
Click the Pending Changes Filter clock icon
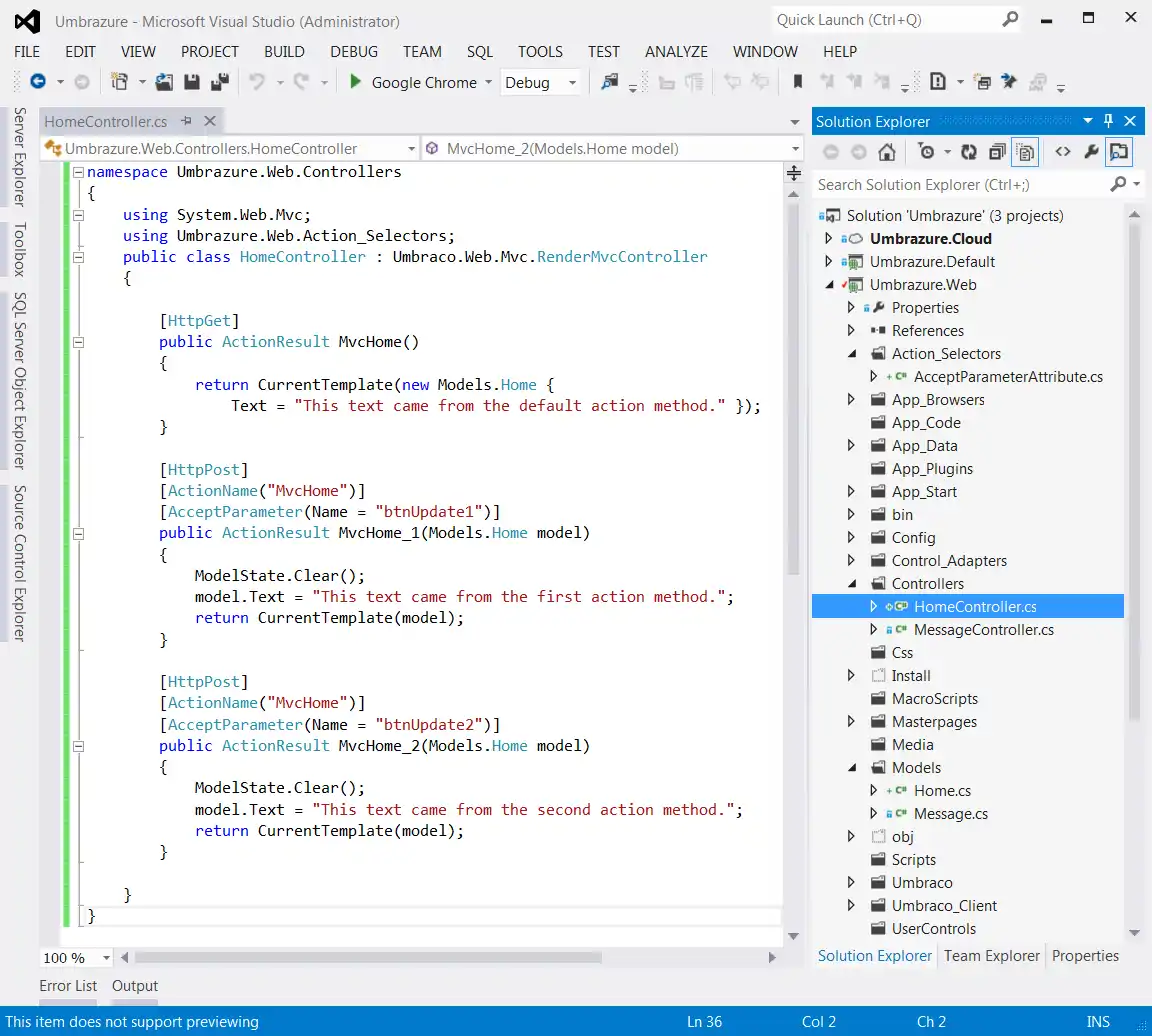tap(926, 152)
